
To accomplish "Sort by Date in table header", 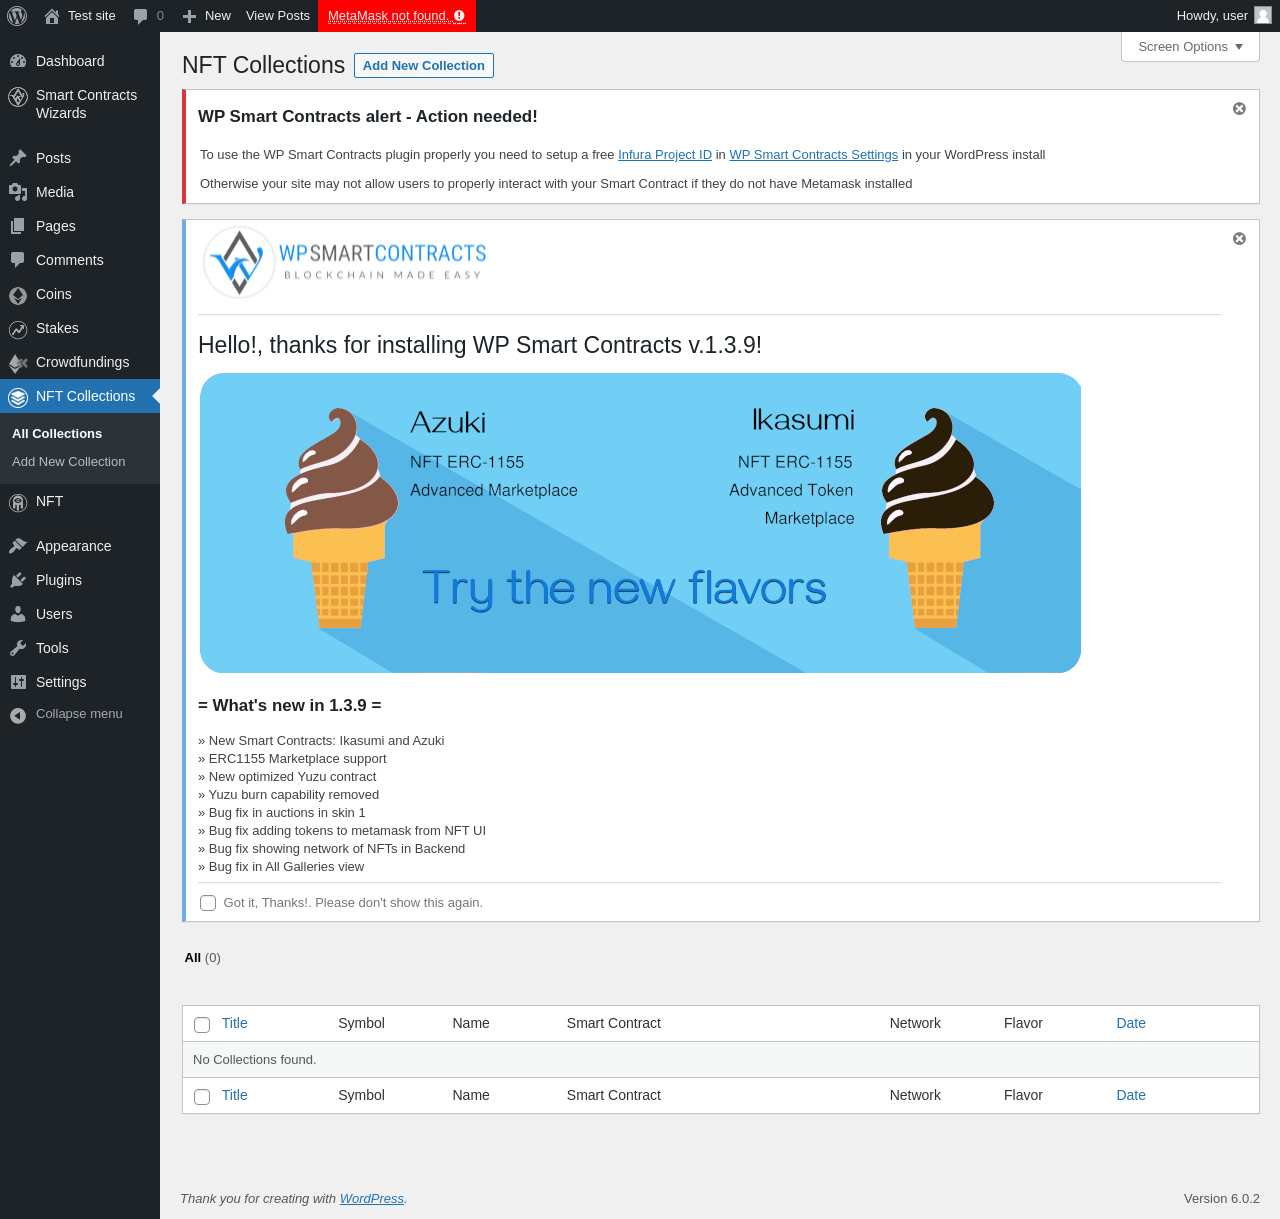I will click(1131, 1023).
